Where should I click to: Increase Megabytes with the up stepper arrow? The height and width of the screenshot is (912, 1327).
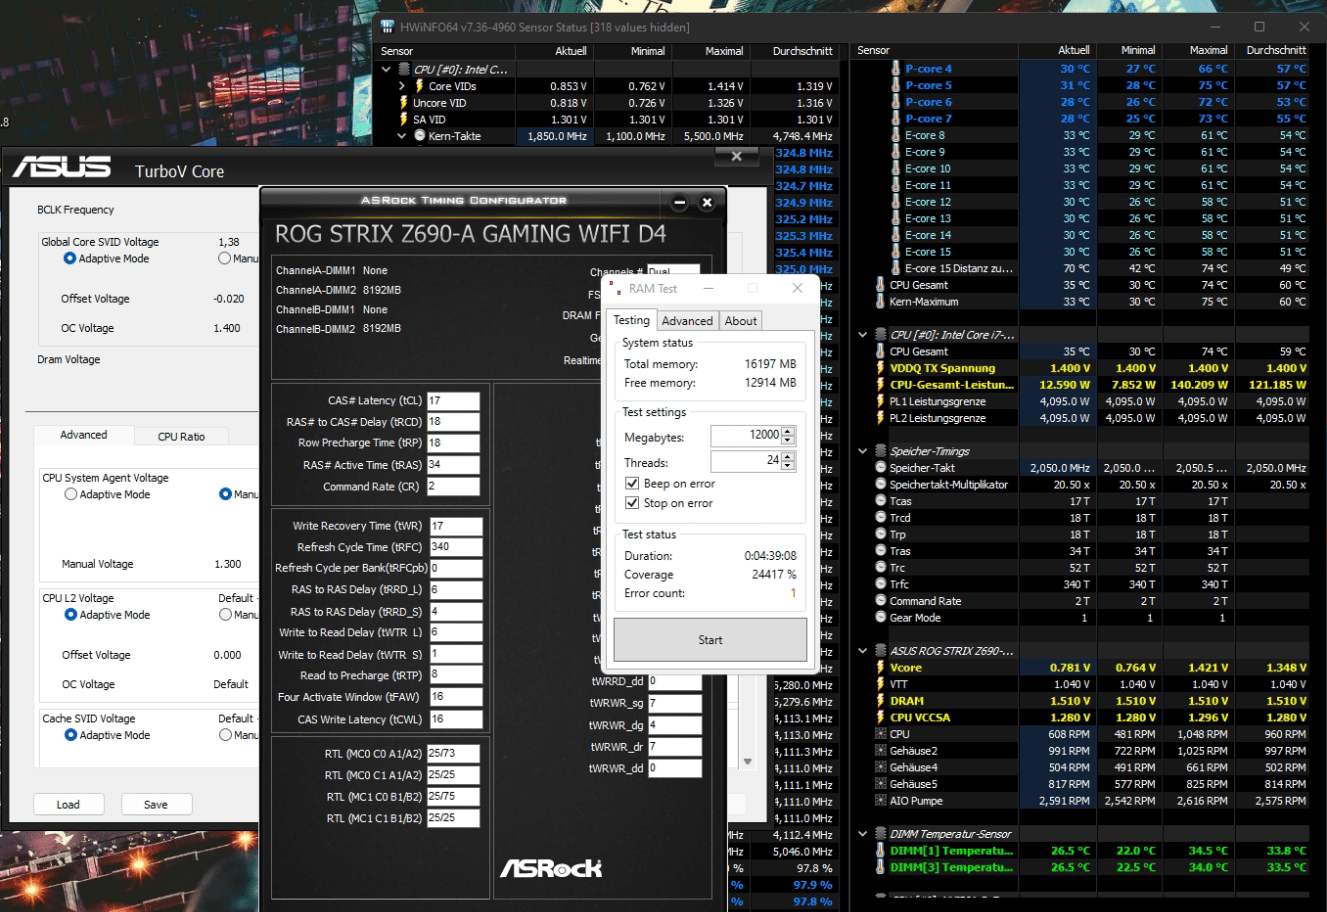788,431
